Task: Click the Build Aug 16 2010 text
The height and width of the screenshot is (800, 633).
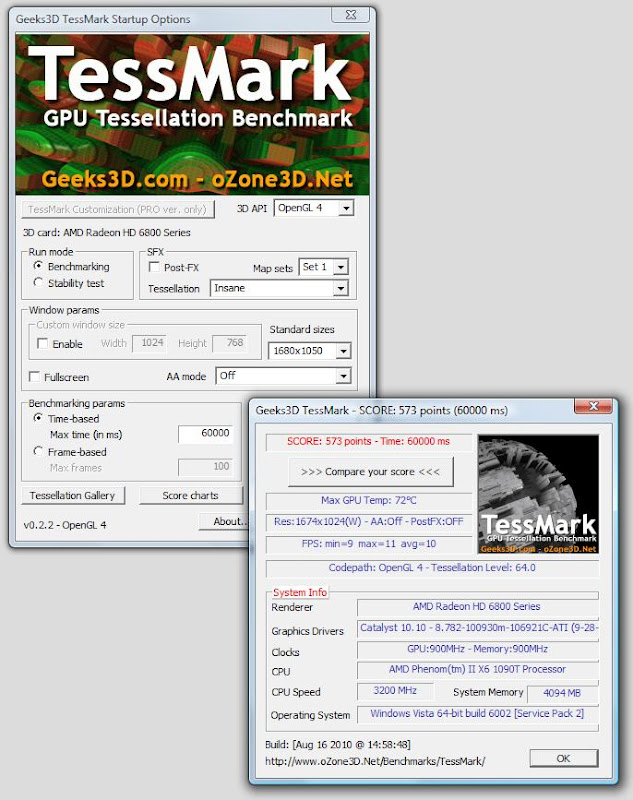Action: click(x=338, y=744)
